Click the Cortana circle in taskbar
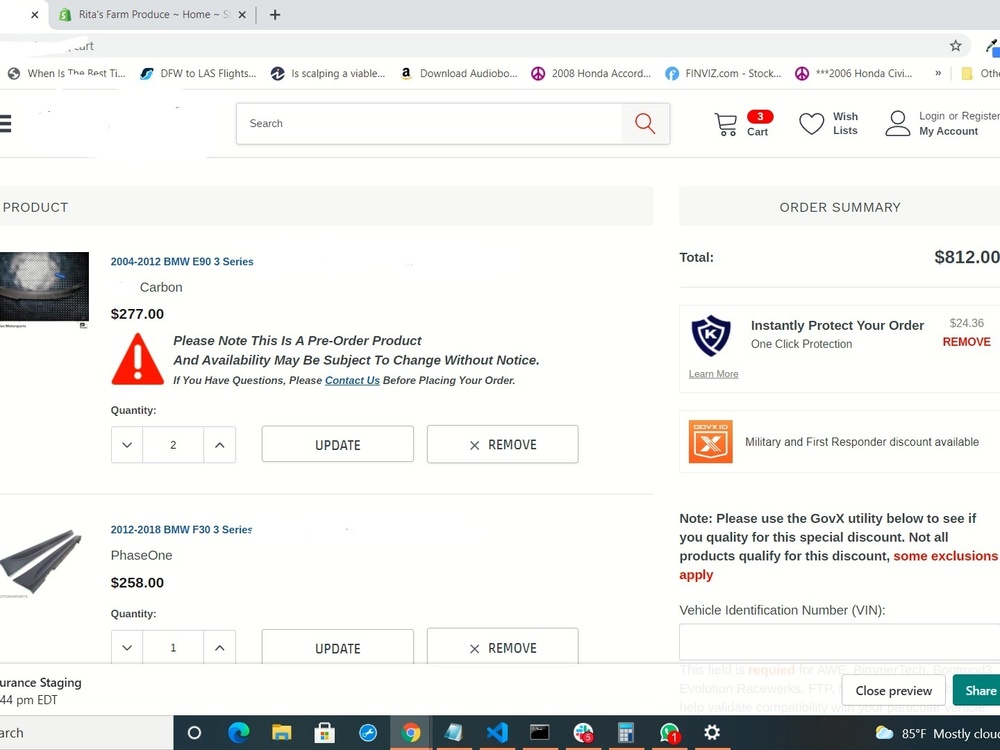Viewport: 1000px width, 750px height. [x=195, y=733]
